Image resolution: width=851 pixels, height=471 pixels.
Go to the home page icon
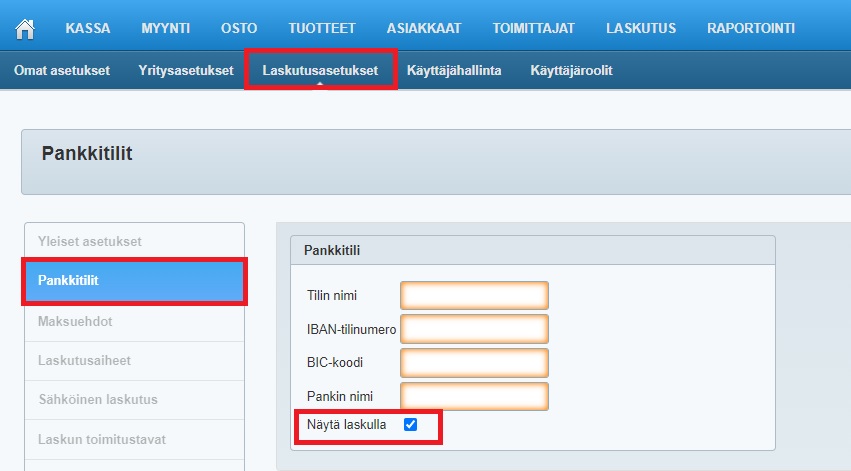(25, 29)
